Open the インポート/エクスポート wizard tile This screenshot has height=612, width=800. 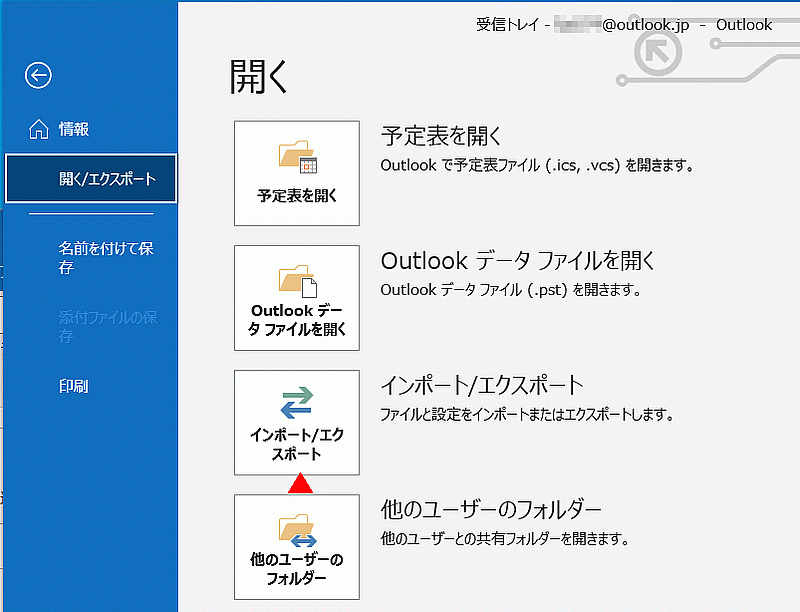click(297, 422)
